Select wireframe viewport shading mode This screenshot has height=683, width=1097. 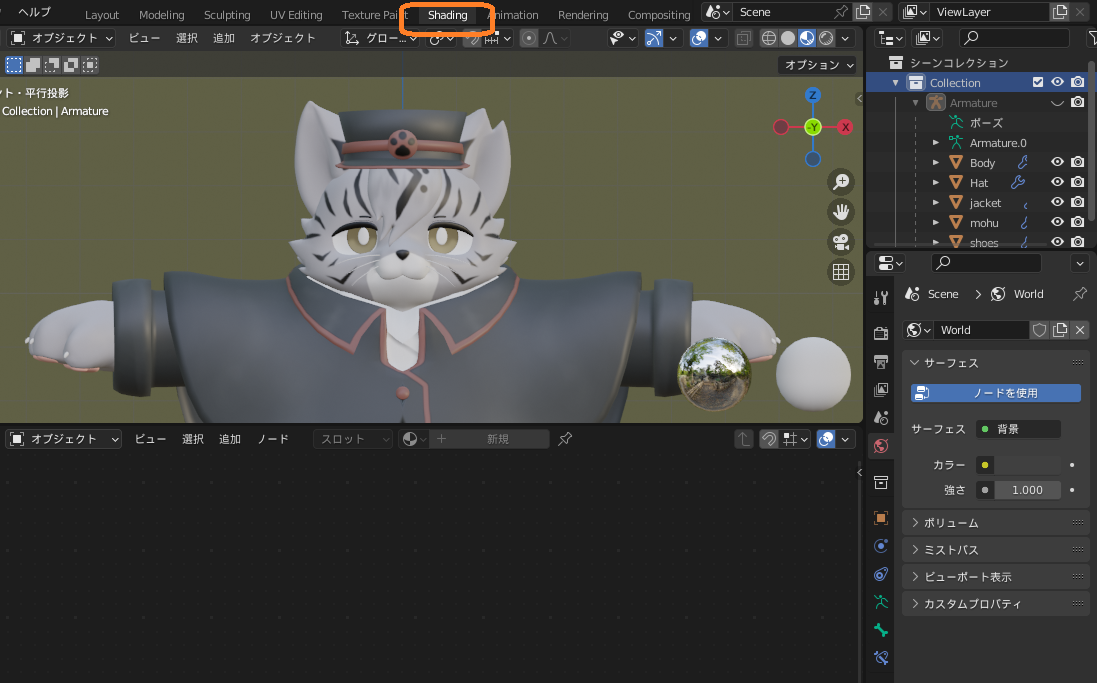[768, 38]
